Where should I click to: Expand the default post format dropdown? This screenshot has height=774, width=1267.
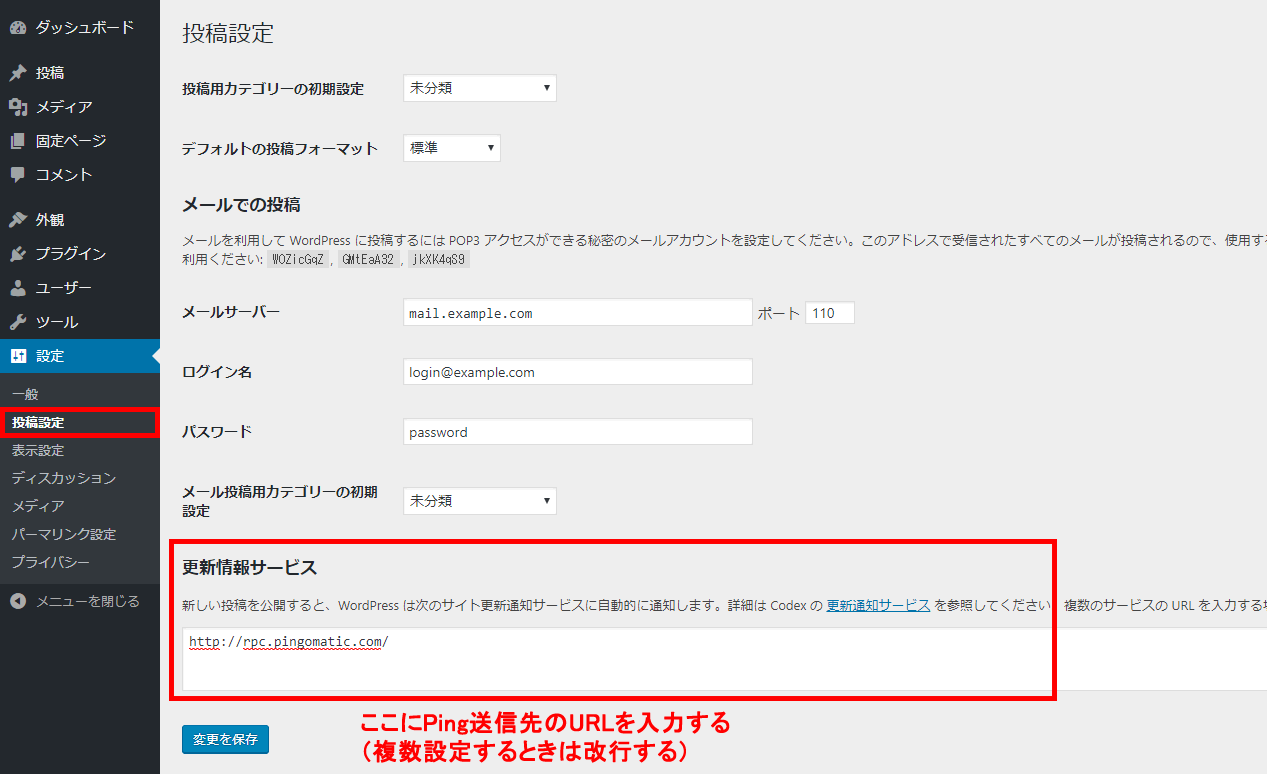(451, 148)
